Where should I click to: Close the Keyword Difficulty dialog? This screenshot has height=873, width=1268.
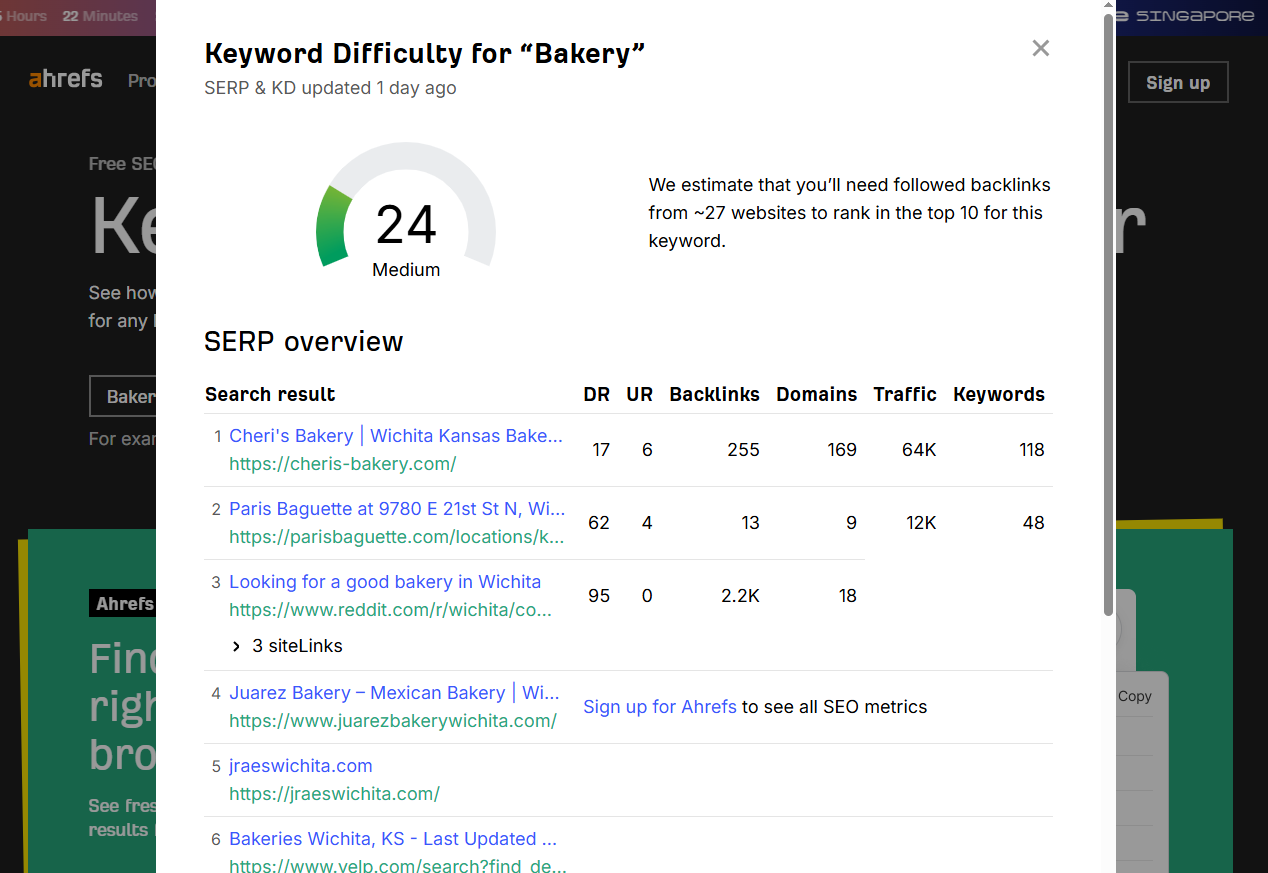click(x=1041, y=48)
